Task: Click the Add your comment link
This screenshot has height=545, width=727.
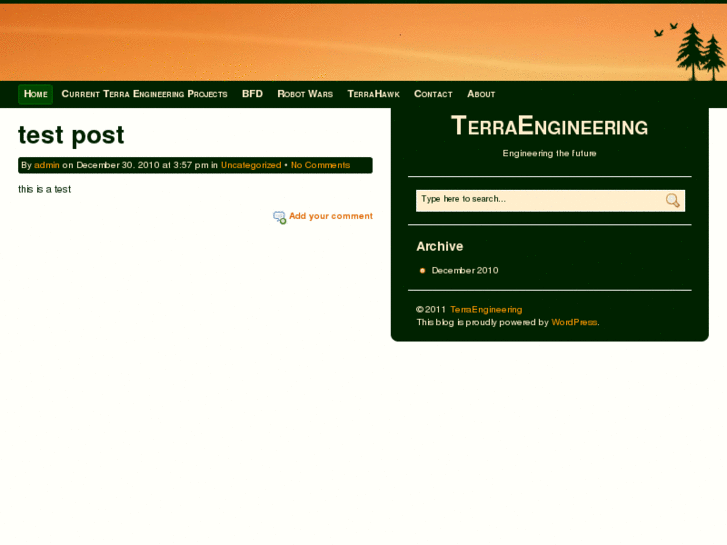Action: tap(331, 216)
